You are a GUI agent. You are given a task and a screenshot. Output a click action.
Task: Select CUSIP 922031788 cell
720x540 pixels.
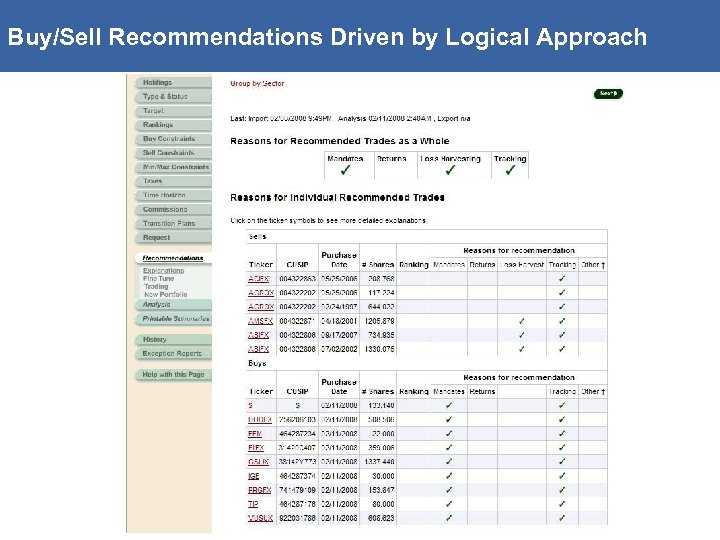point(297,518)
